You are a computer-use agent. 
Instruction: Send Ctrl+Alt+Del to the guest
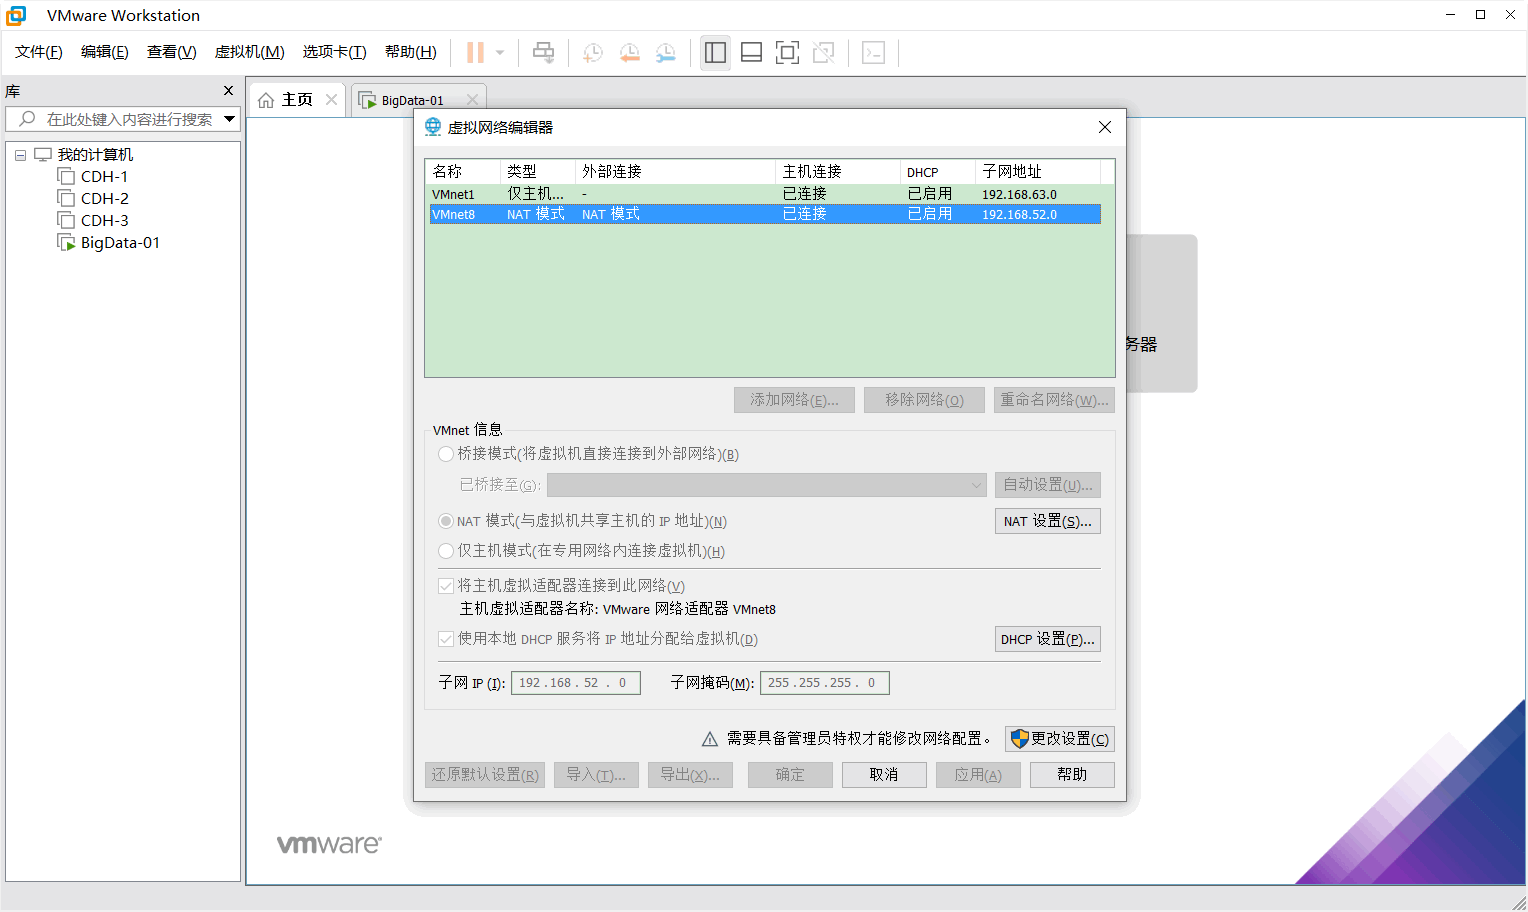point(543,52)
